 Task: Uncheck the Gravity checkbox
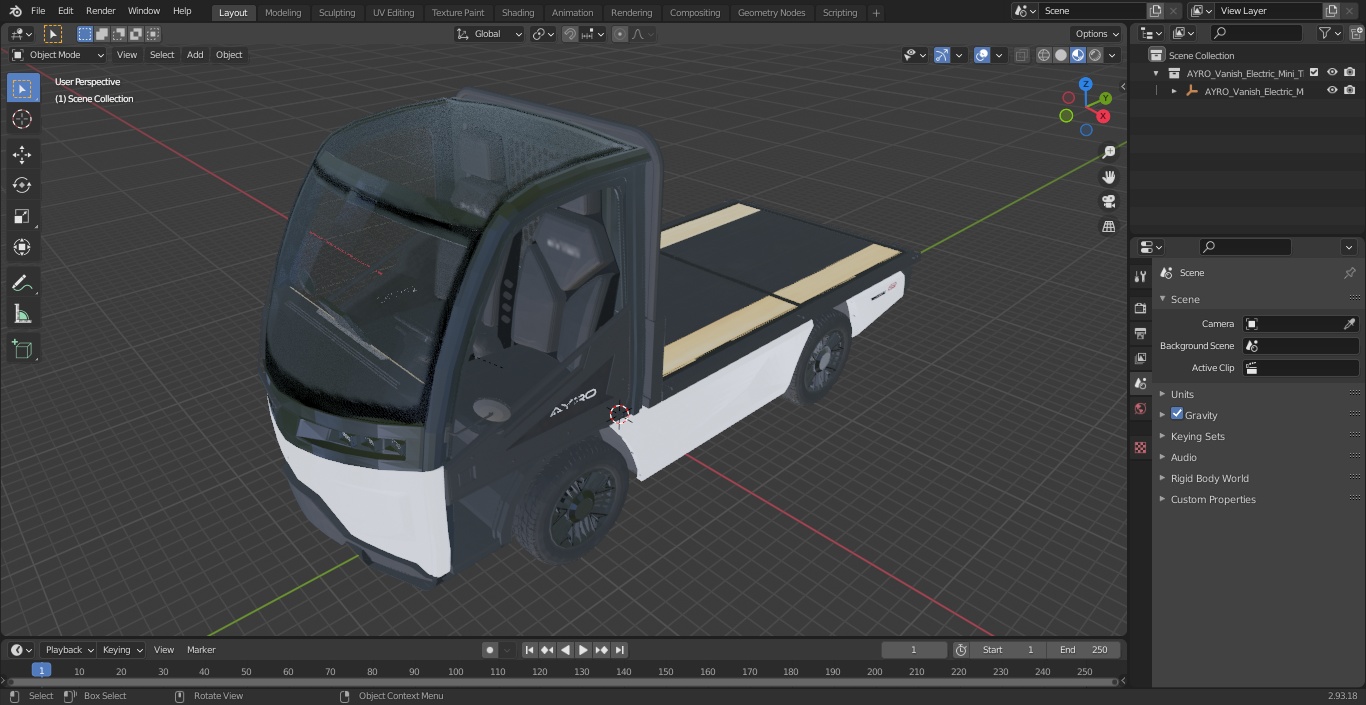[x=1177, y=414]
